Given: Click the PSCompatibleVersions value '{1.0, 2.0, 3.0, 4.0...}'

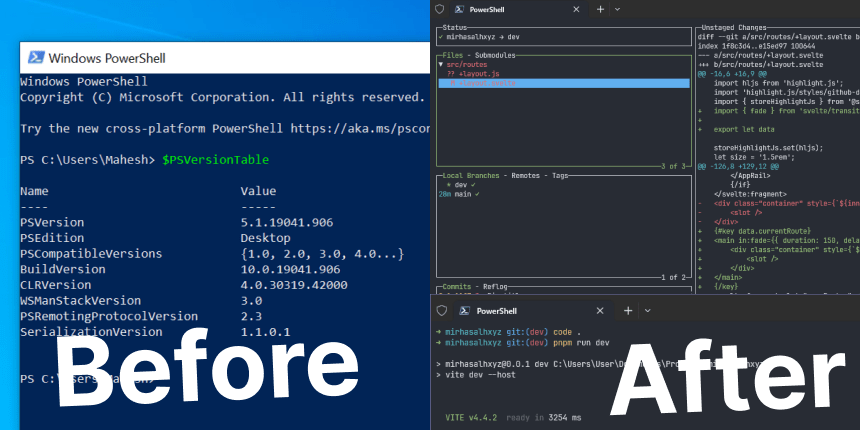Looking at the screenshot, I should click(x=322, y=254).
